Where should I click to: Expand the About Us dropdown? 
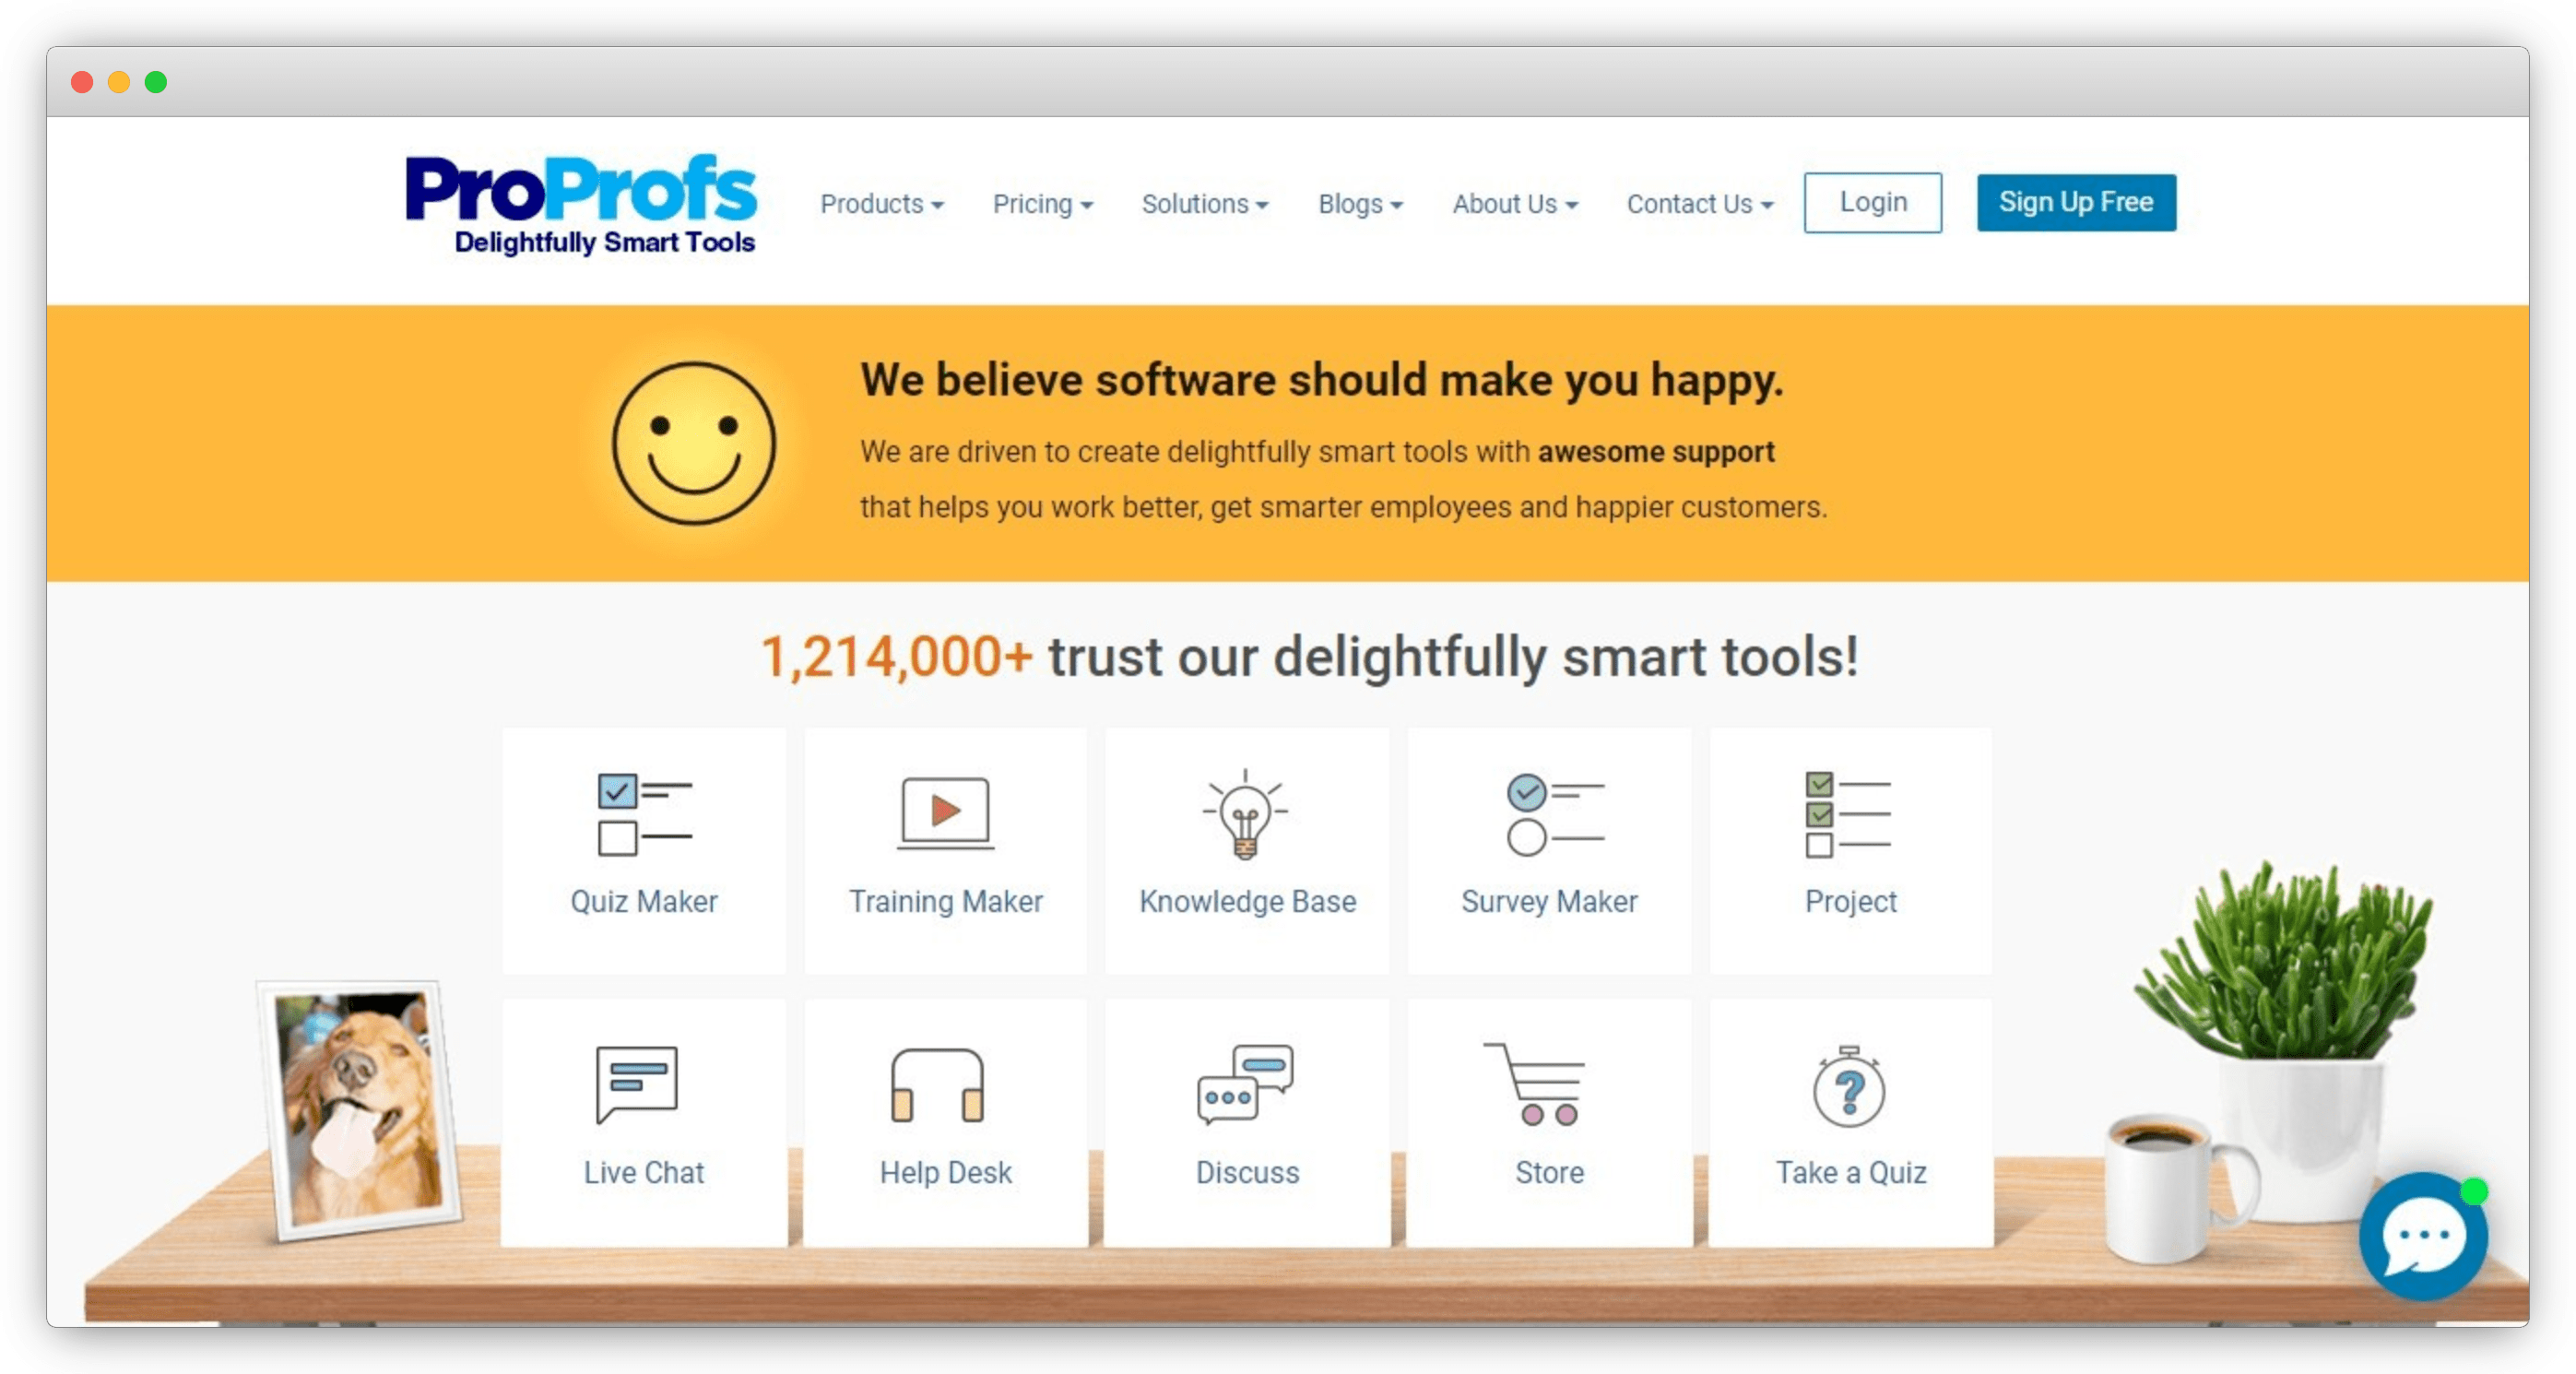[x=1514, y=204]
